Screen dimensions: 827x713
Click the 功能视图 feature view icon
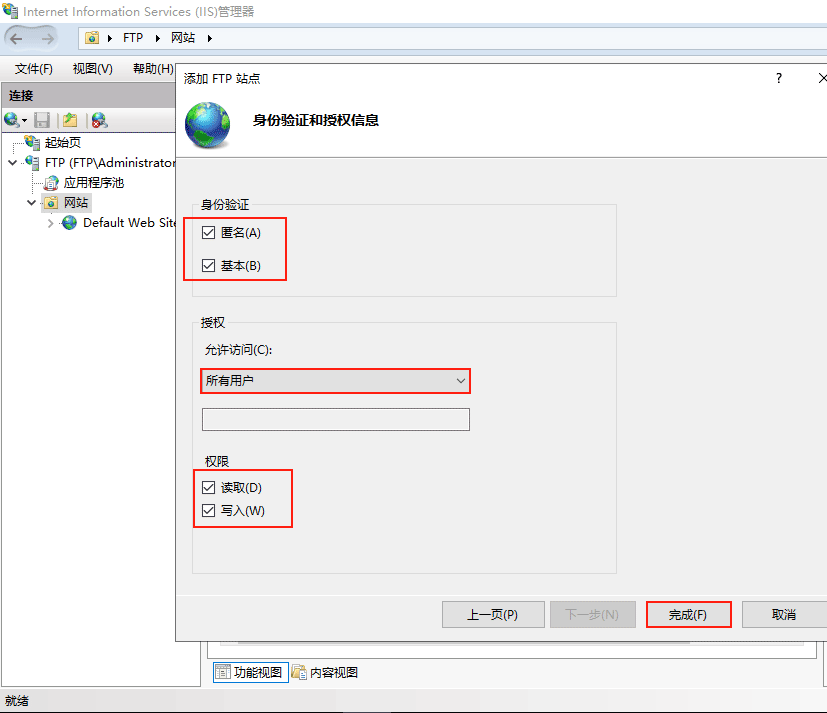(x=223, y=672)
